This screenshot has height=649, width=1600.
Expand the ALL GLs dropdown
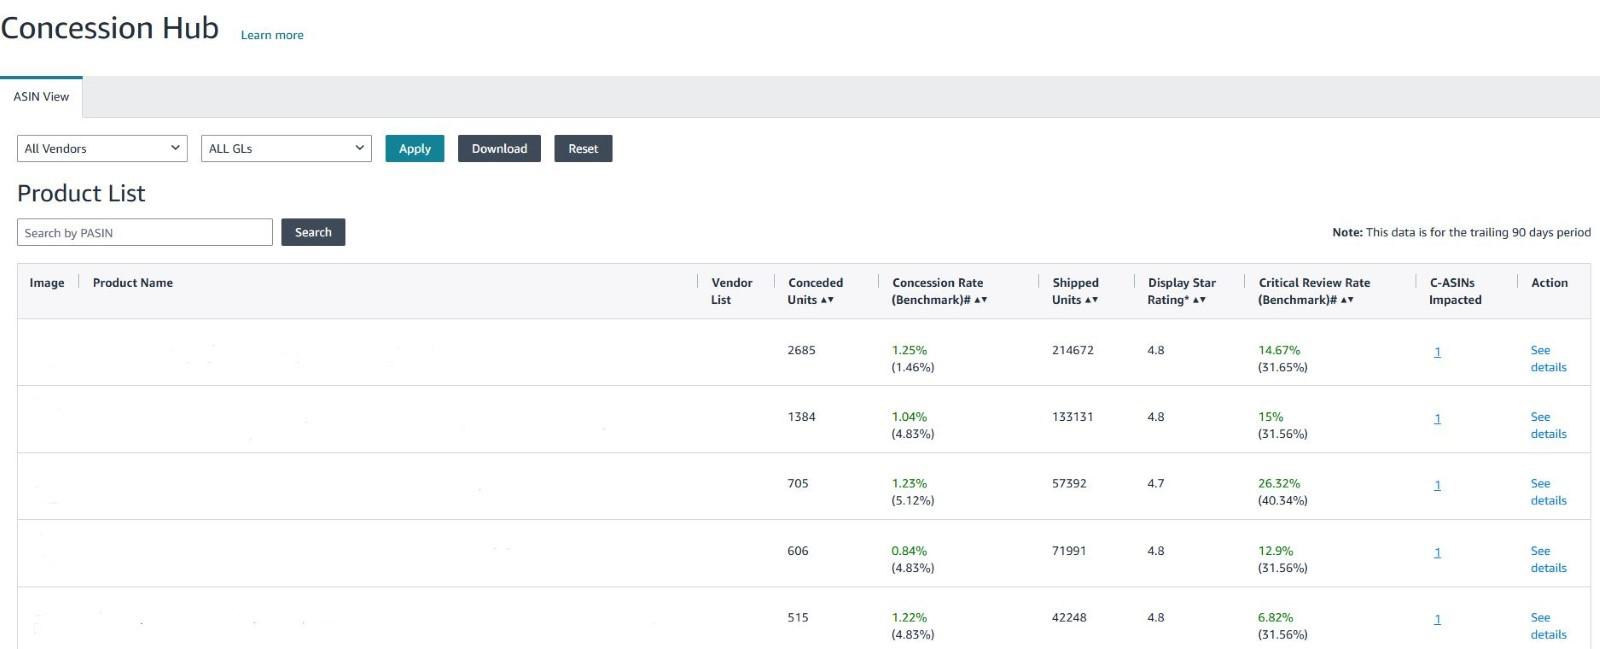[286, 149]
